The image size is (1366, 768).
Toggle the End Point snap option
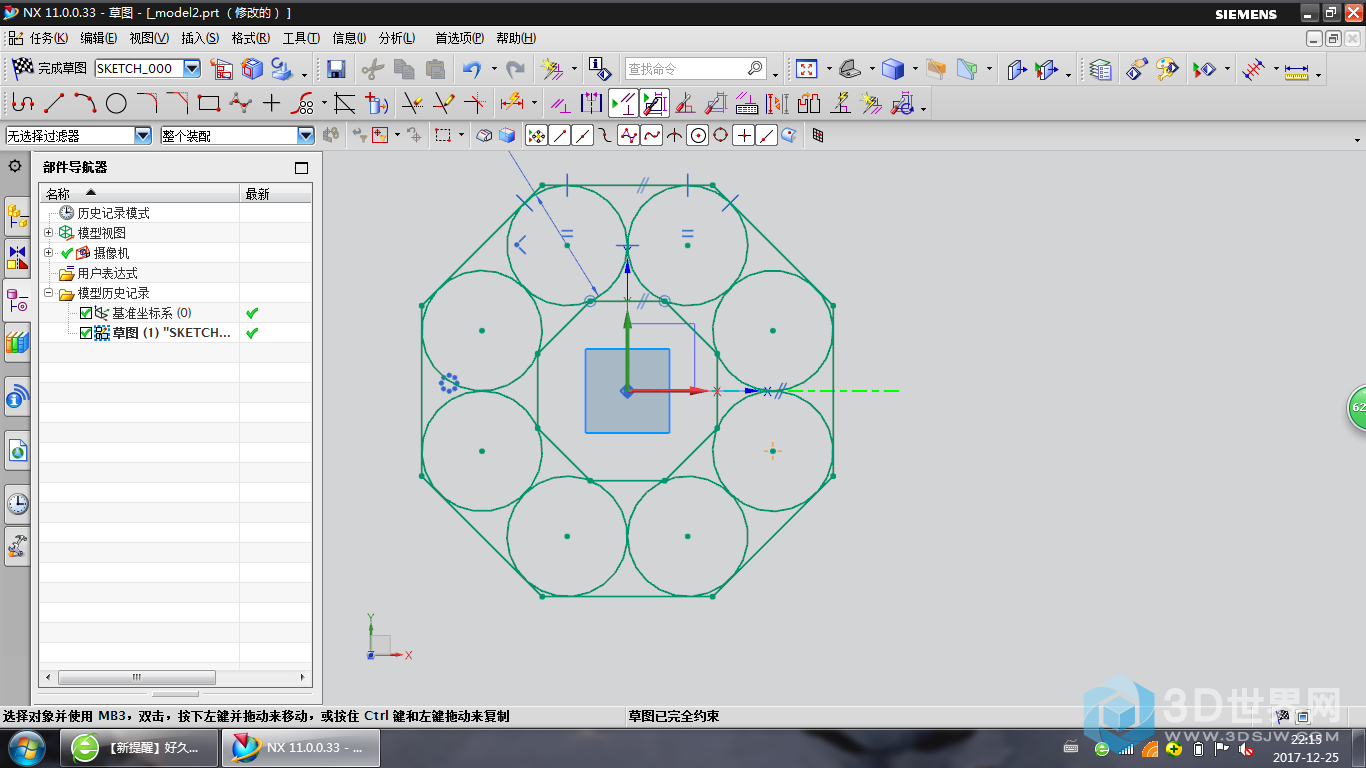click(560, 136)
